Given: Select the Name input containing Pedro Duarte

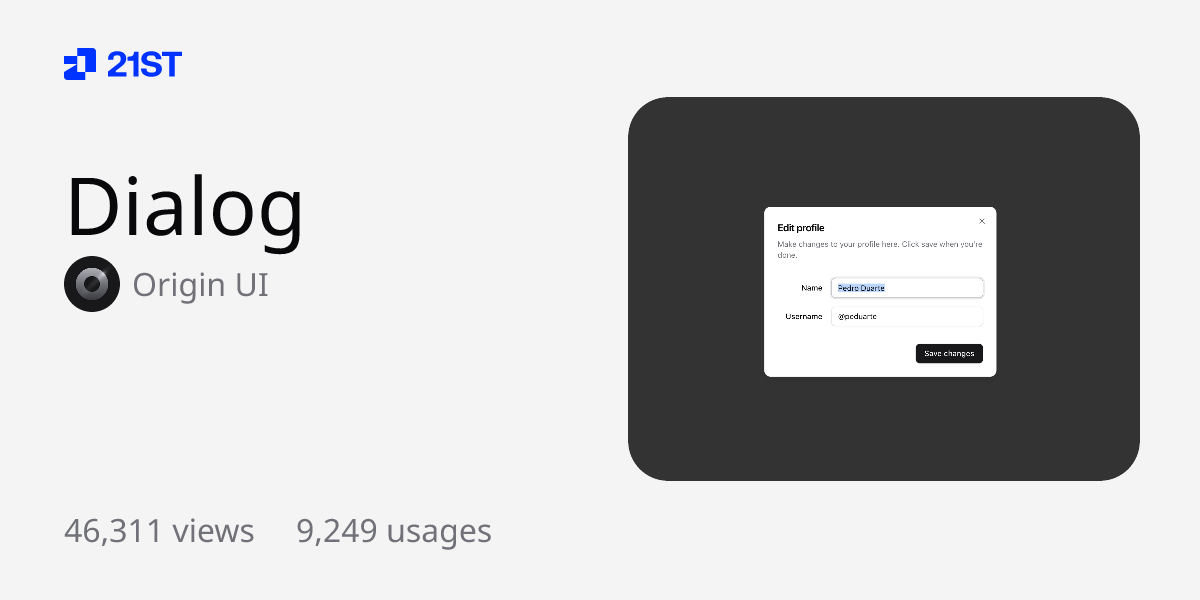Looking at the screenshot, I should [906, 288].
